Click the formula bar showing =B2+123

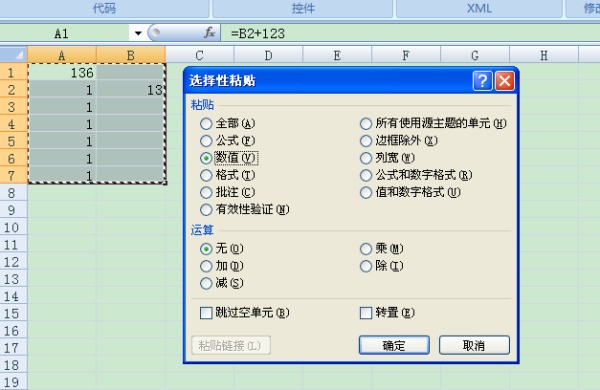click(410, 33)
